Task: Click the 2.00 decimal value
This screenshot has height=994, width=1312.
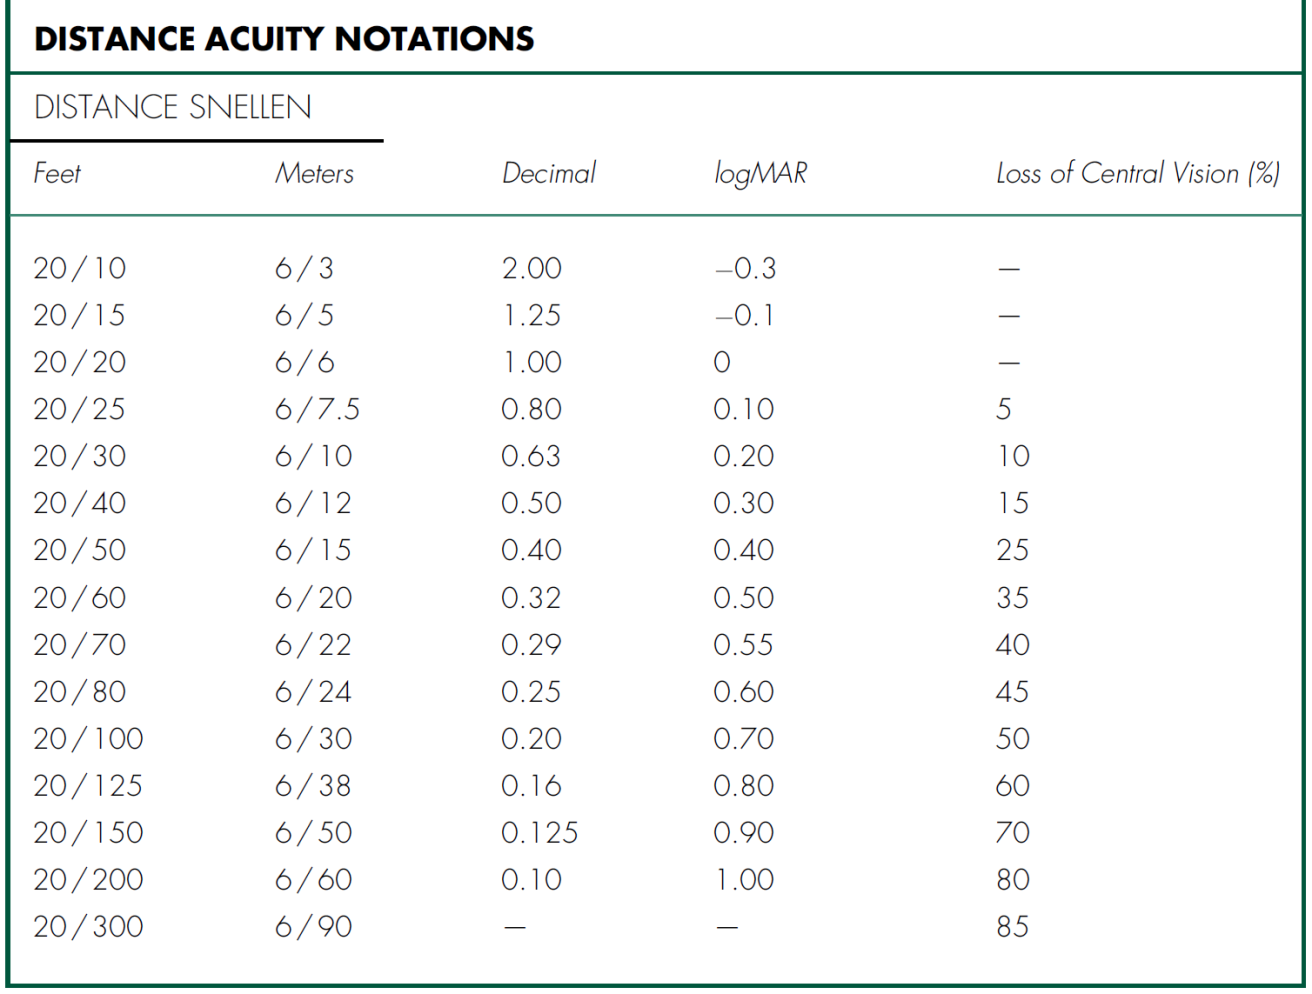Action: (x=532, y=268)
